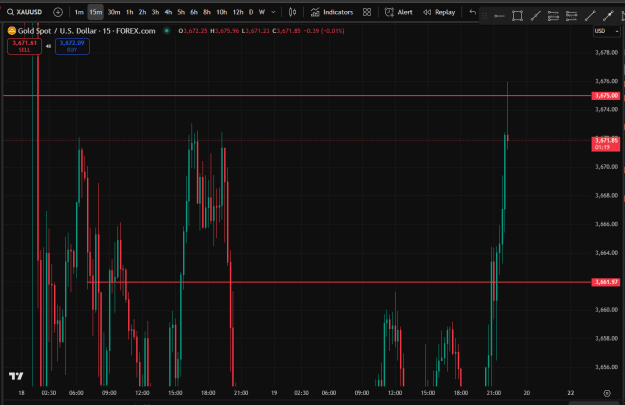
Task: Select the 1h timeframe
Action: pyautogui.click(x=130, y=12)
